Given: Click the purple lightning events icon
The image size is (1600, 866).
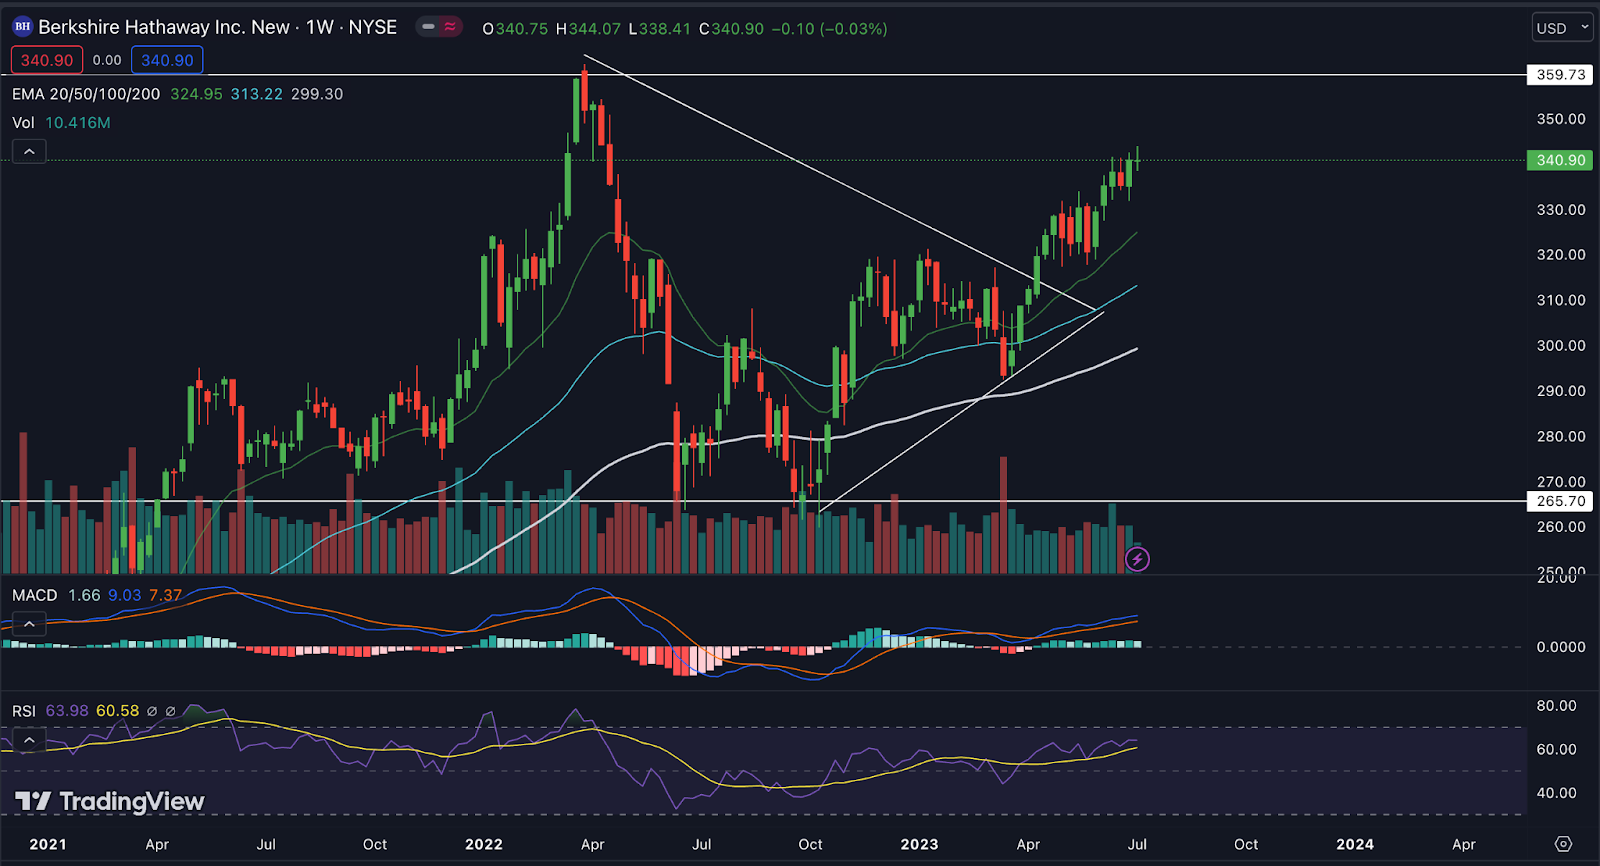Looking at the screenshot, I should click(x=1137, y=559).
